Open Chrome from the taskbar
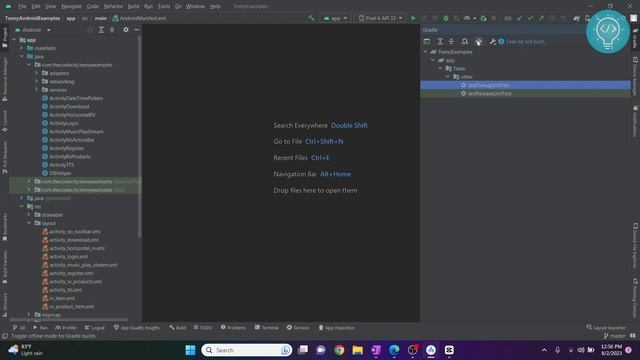The image size is (640, 360). point(339,350)
